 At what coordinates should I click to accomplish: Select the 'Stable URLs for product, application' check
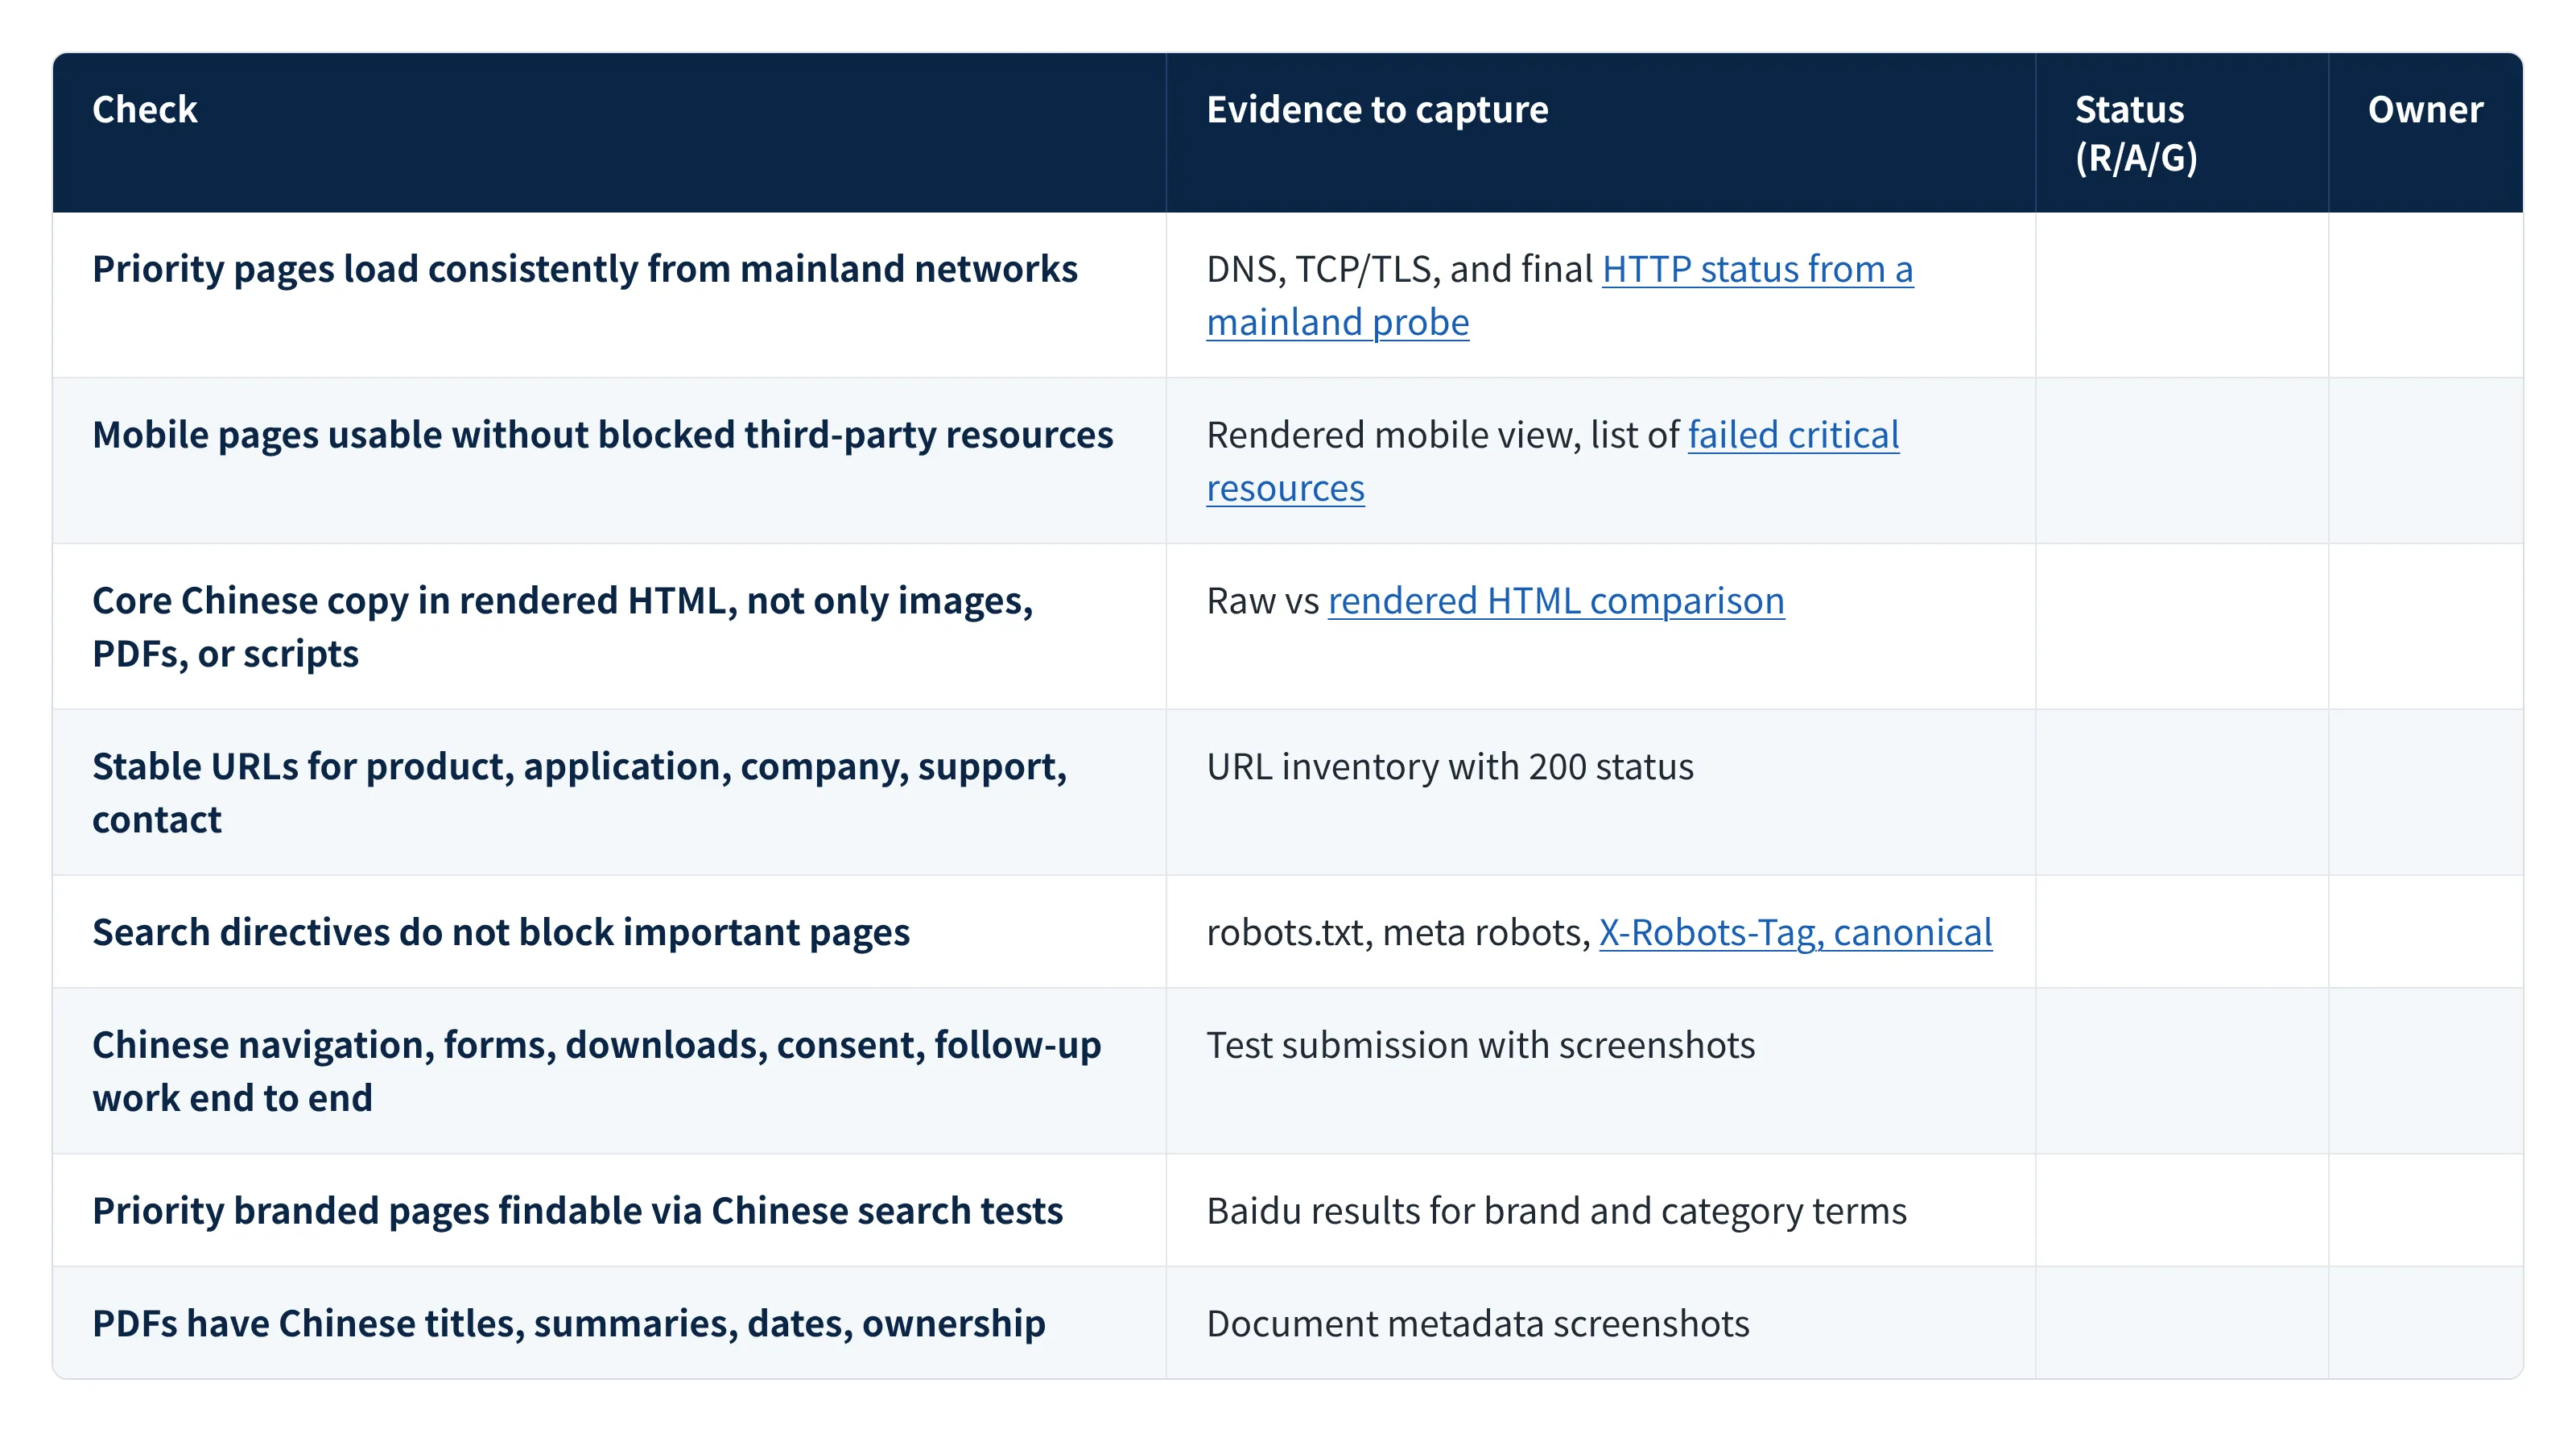pyautogui.click(x=580, y=793)
